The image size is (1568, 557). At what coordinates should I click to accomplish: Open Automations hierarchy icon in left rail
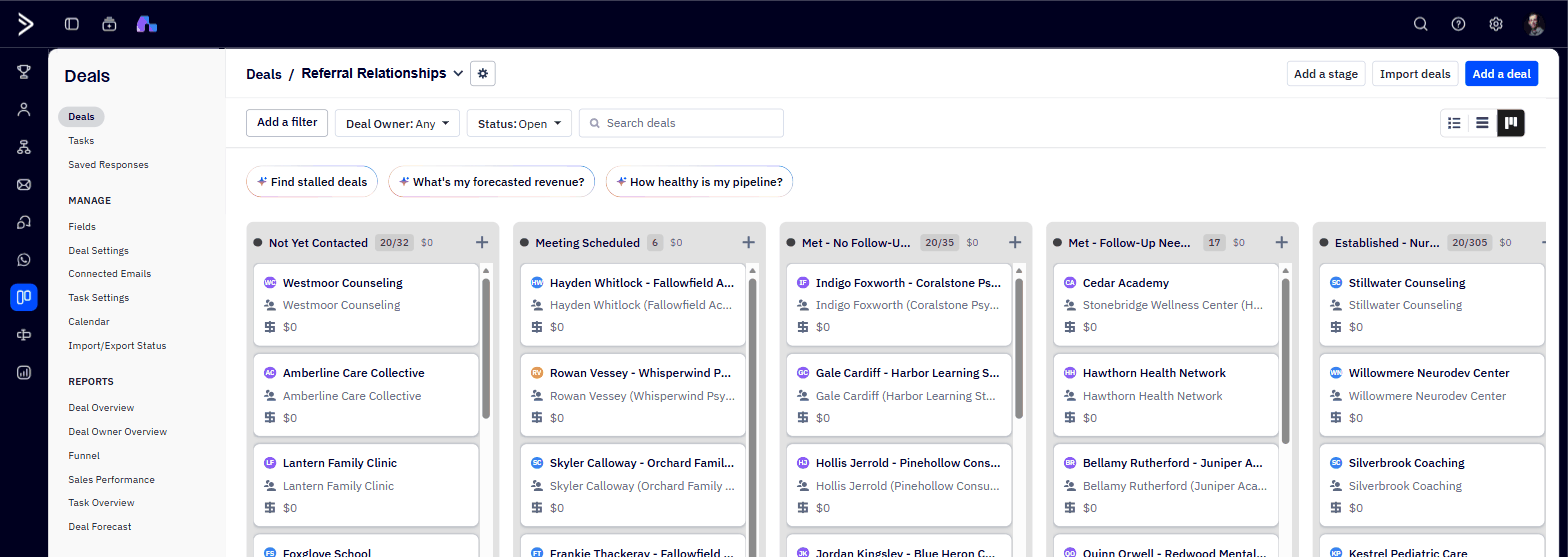[24, 147]
